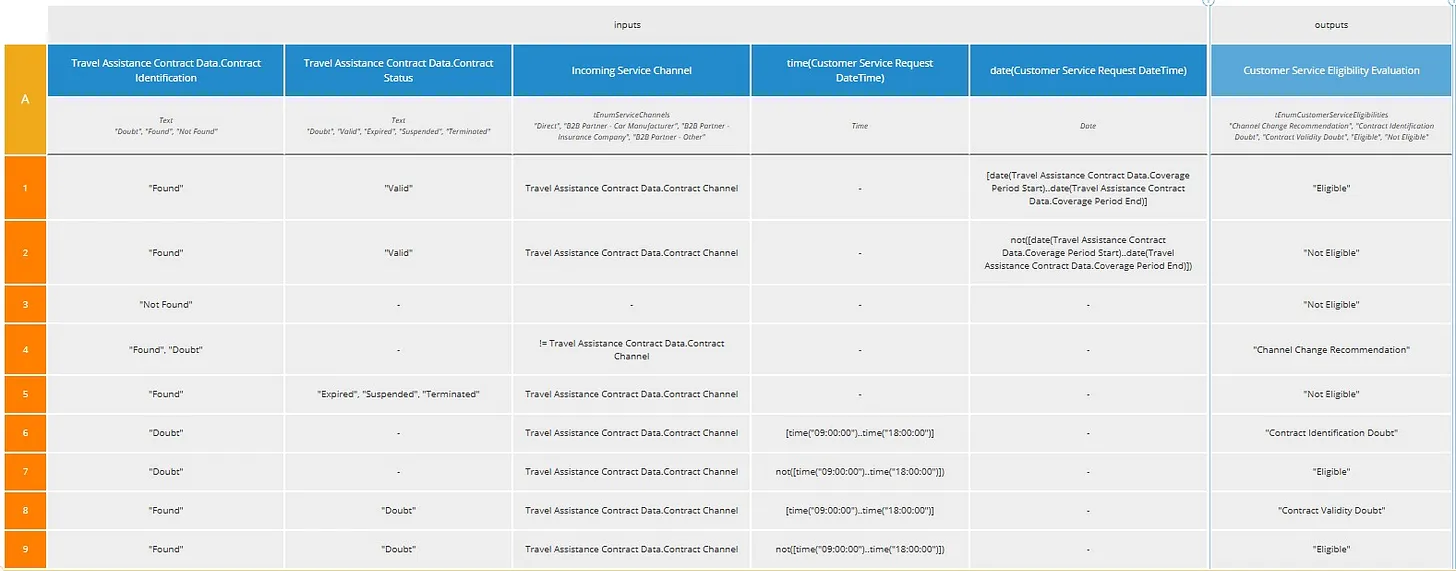Click the Contract Identification column header
The image size is (1456, 571).
coord(166,70)
